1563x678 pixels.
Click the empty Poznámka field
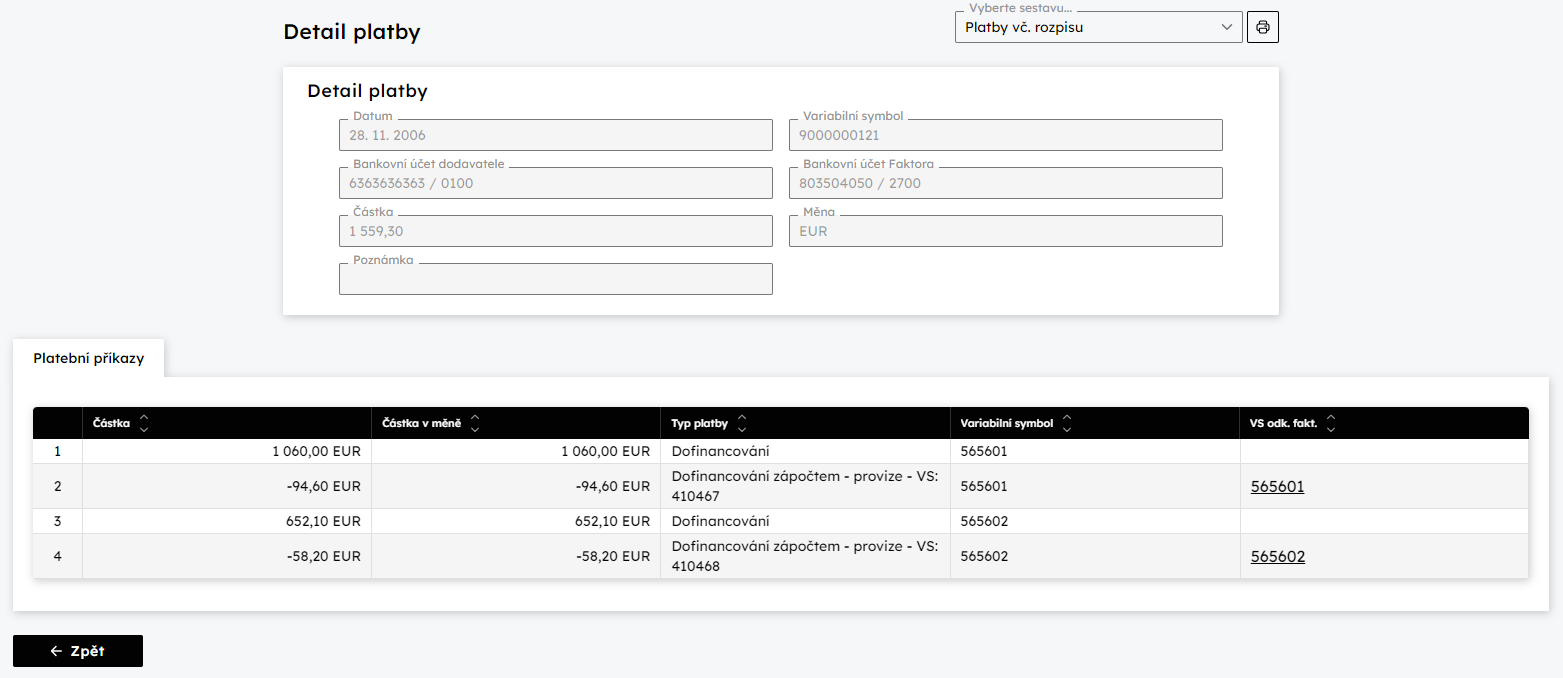coord(556,279)
